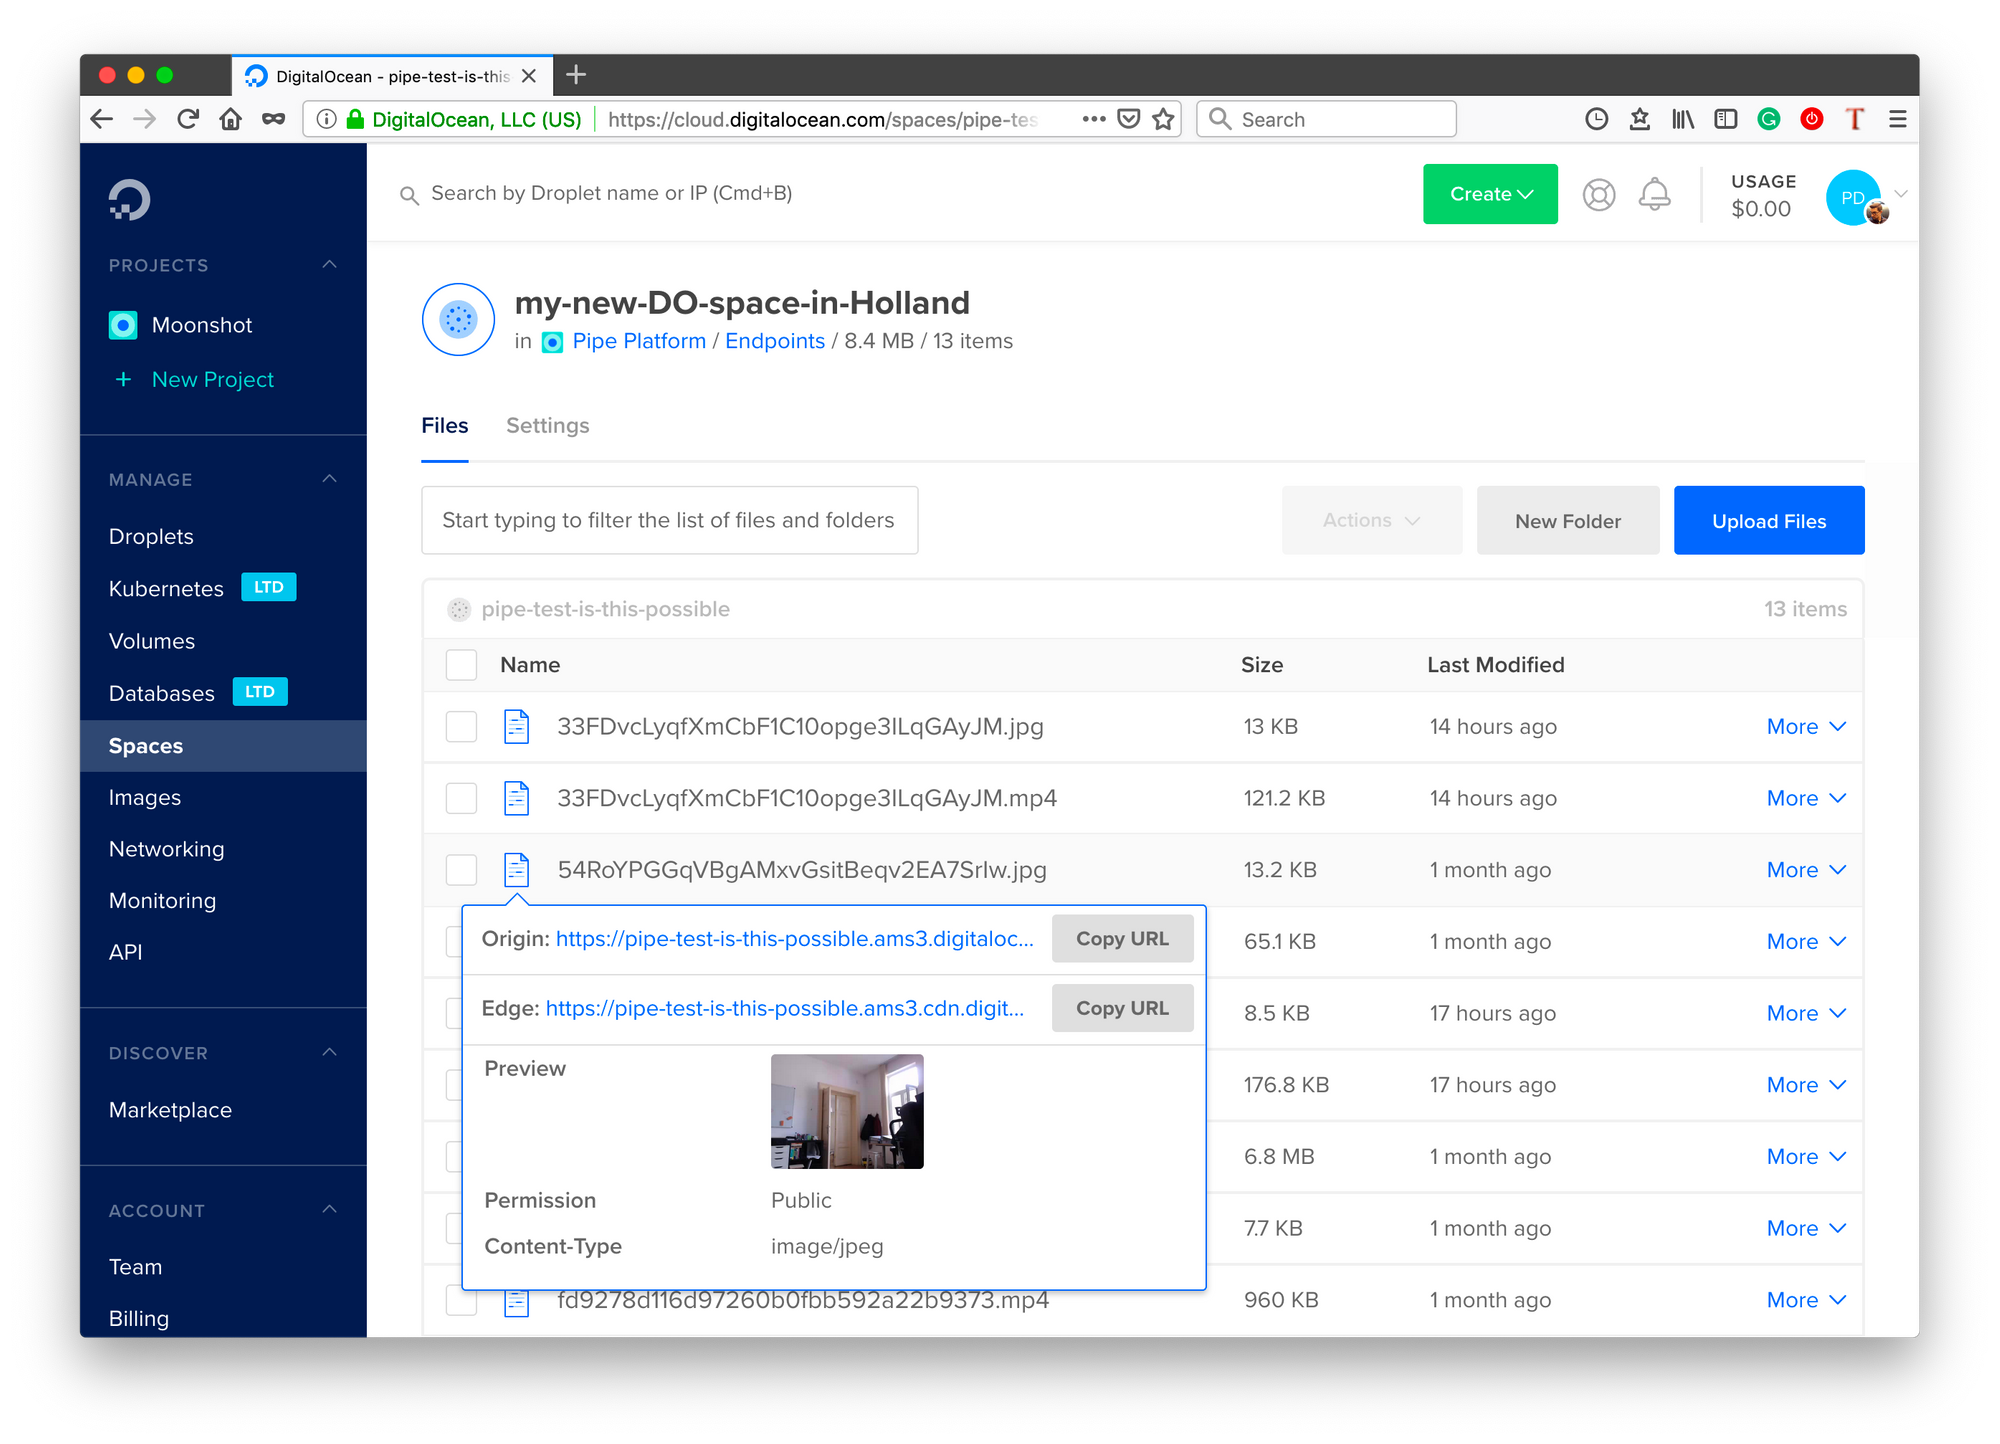
Task: Copy the Origin URL
Action: [x=1122, y=939]
